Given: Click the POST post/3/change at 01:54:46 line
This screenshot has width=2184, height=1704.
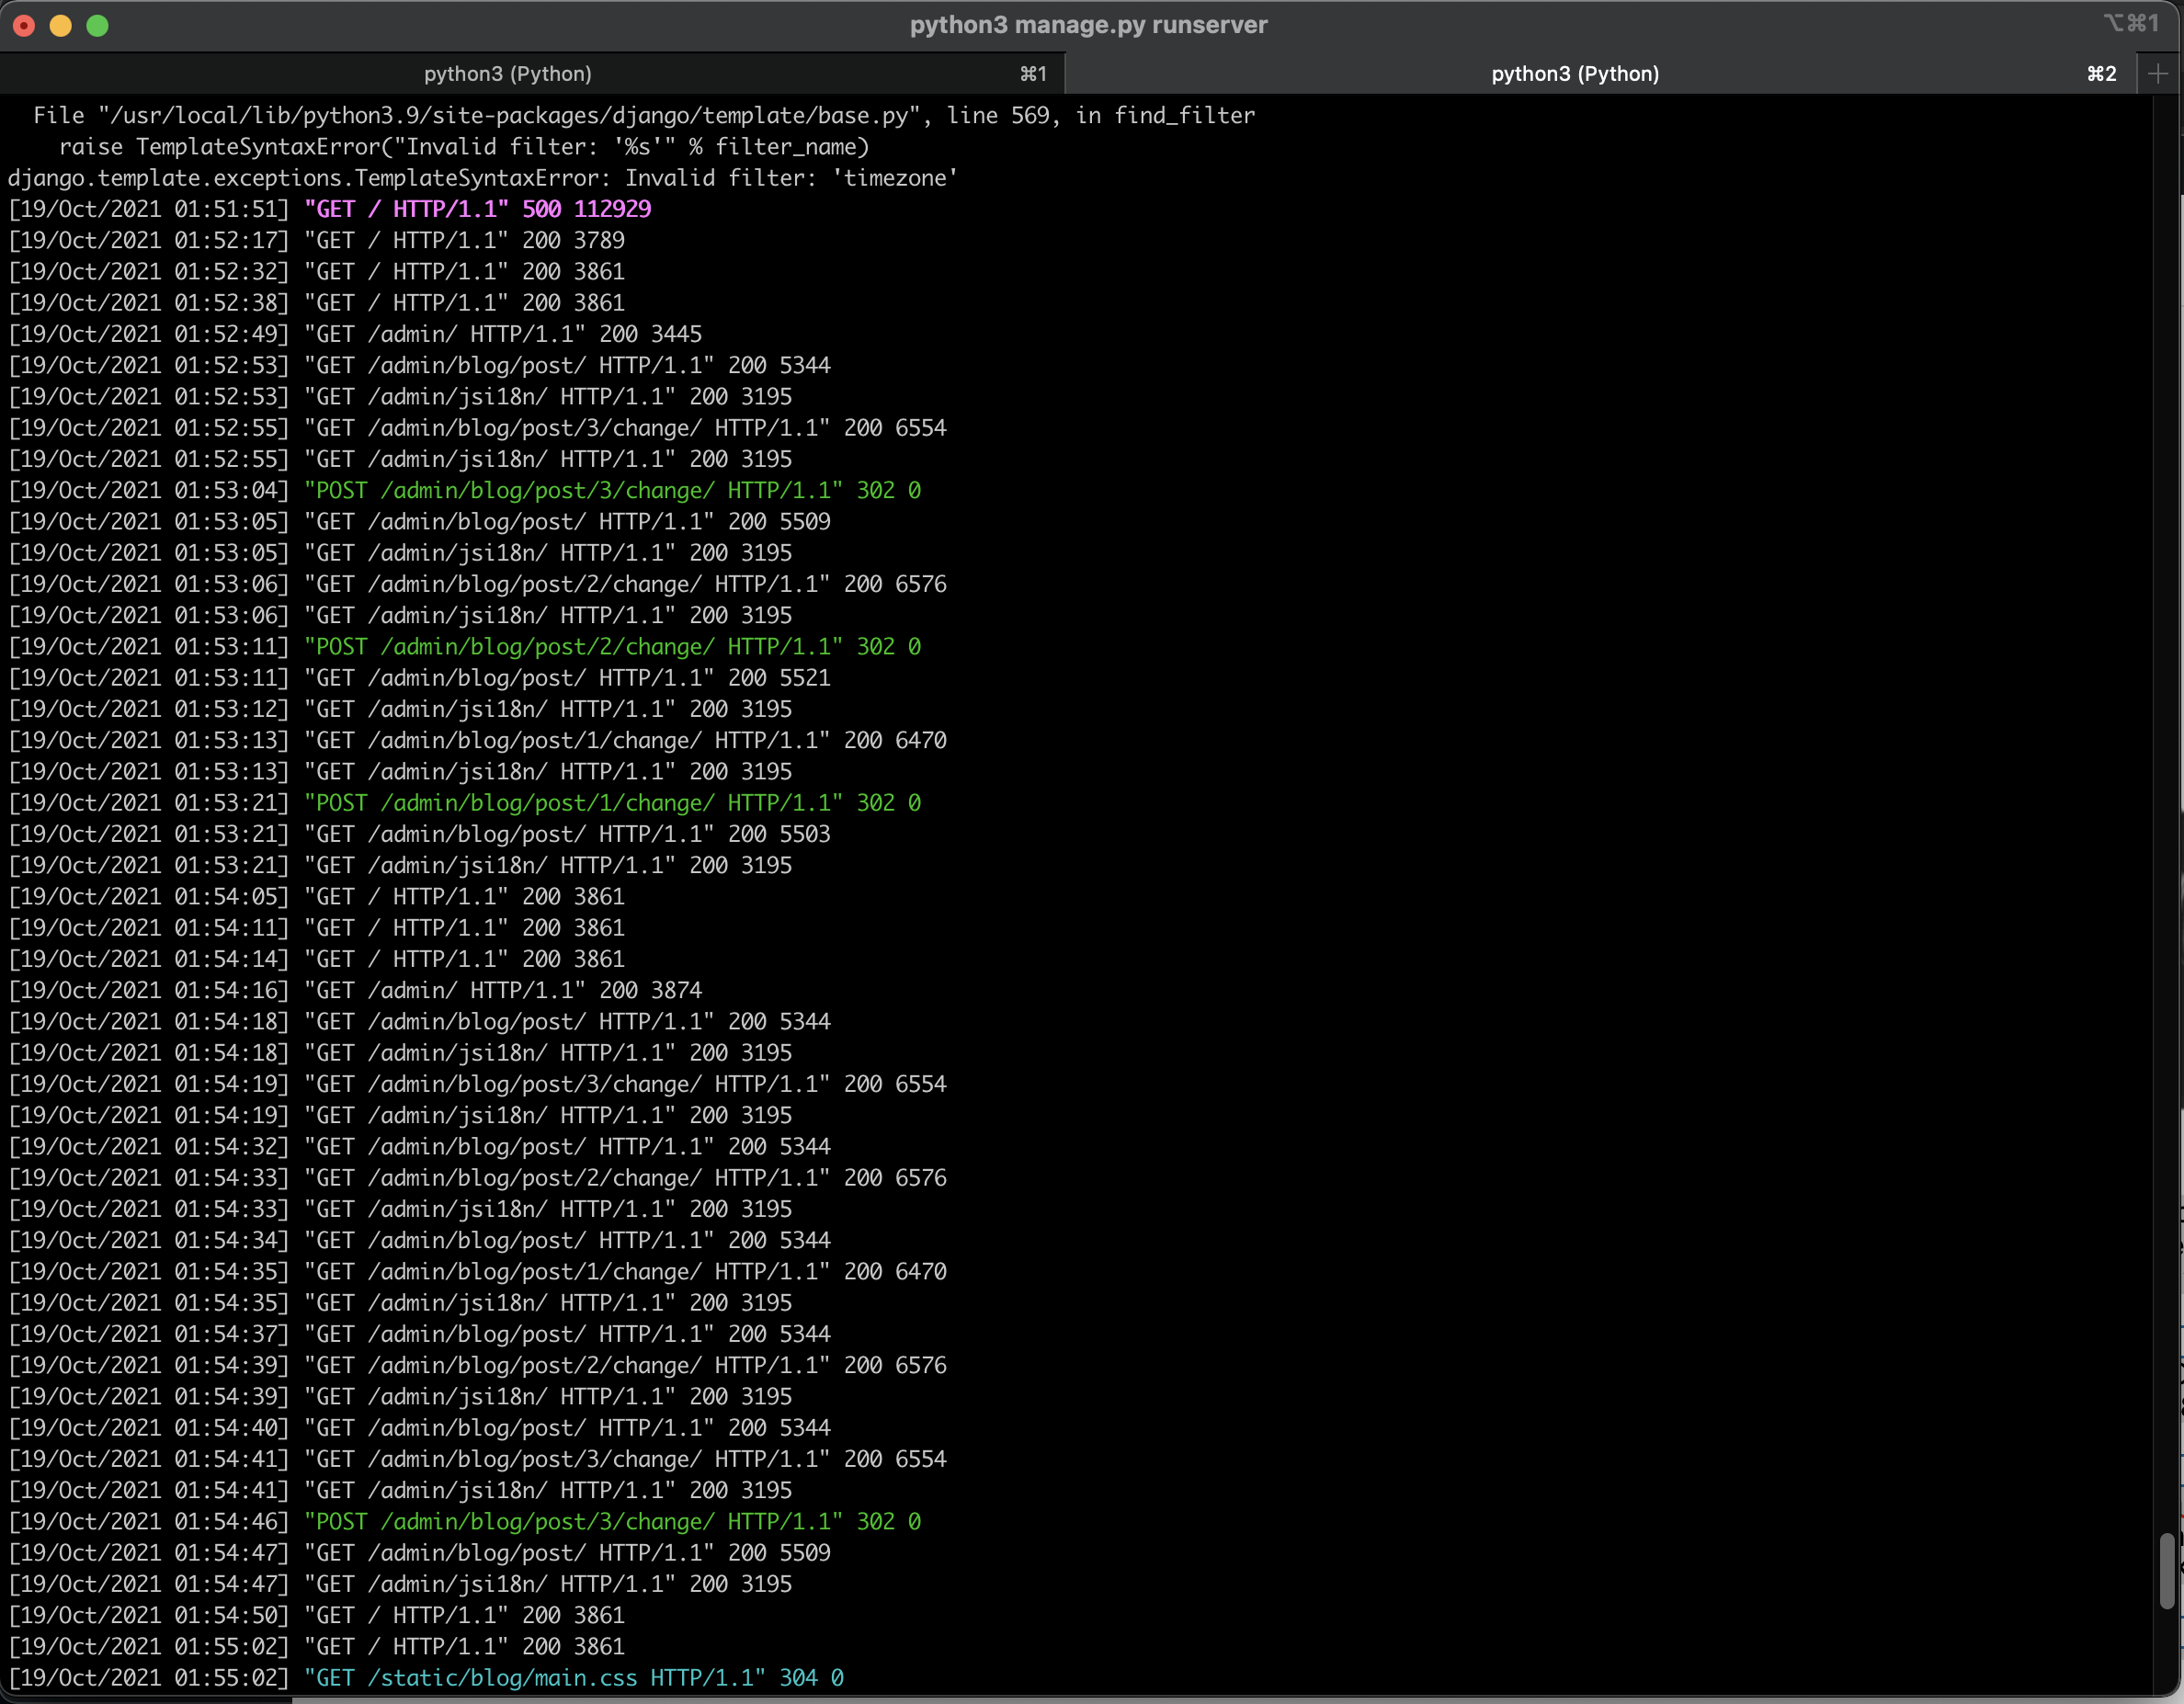Looking at the screenshot, I should point(465,1521).
